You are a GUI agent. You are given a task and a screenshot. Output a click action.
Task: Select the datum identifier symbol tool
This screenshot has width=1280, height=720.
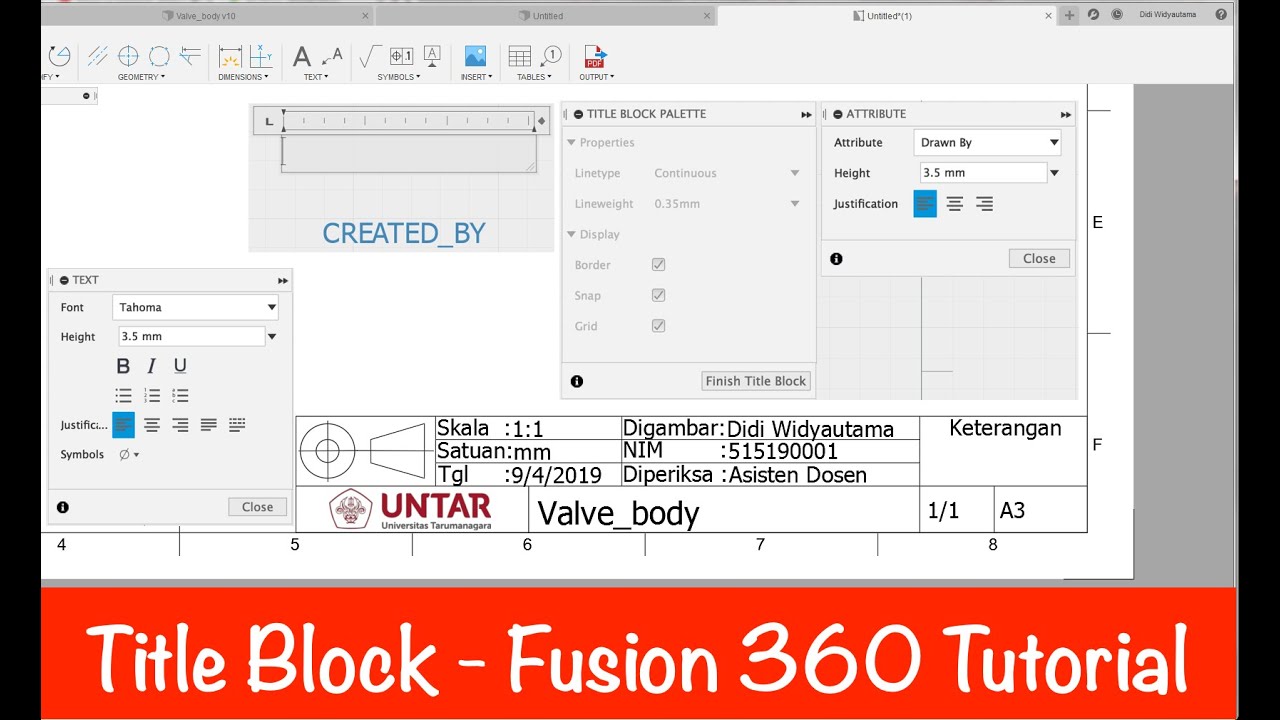click(432, 56)
